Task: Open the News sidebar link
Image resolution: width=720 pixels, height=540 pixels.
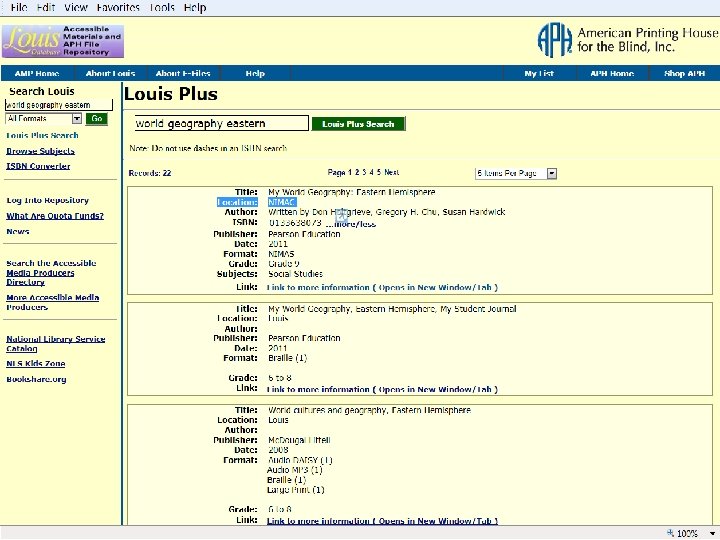Action: tap(18, 231)
